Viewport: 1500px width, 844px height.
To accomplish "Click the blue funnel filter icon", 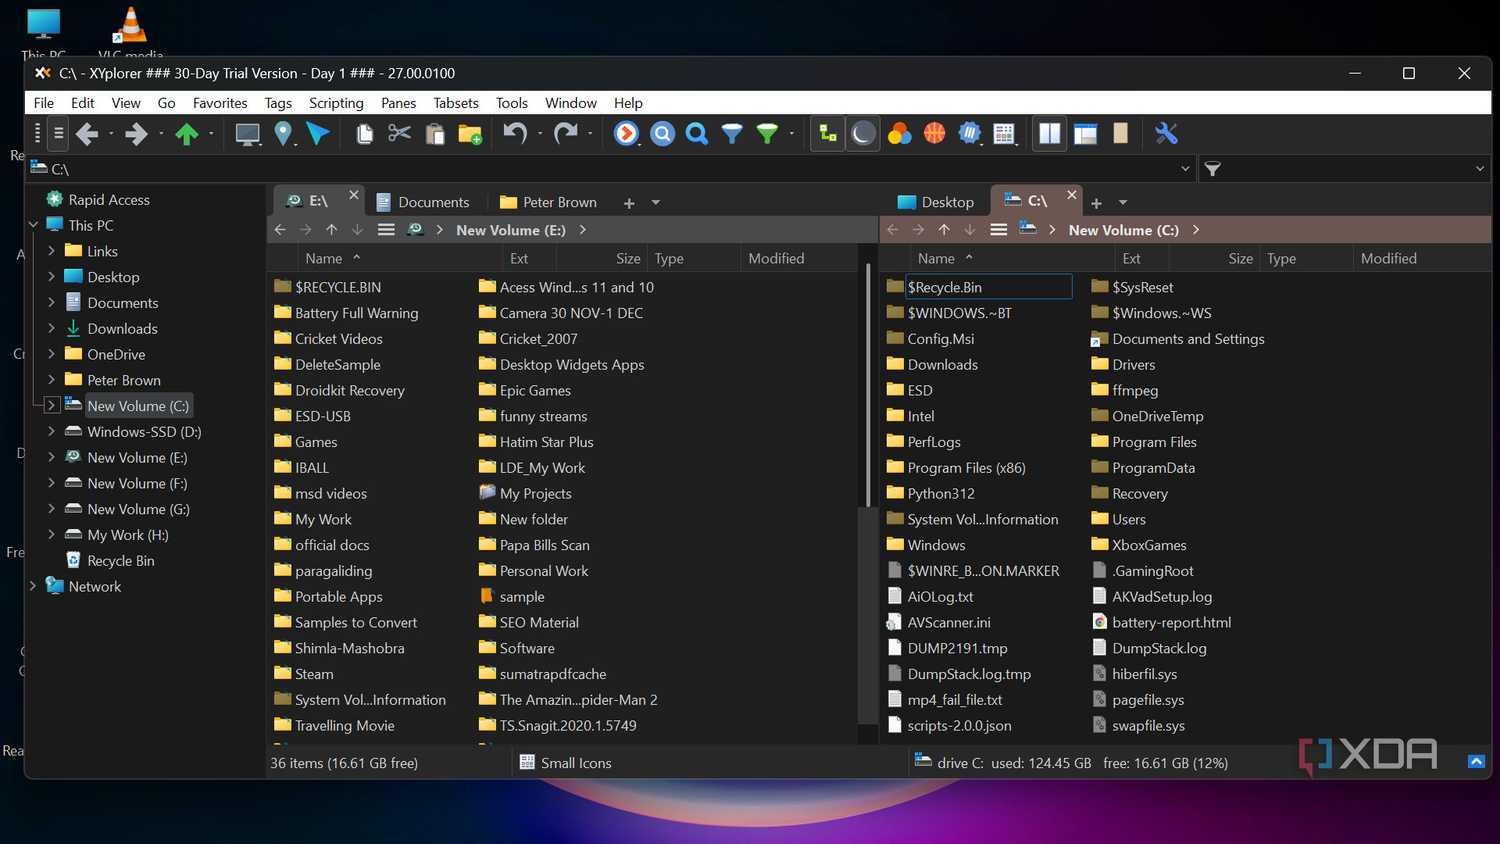I will 732,134.
